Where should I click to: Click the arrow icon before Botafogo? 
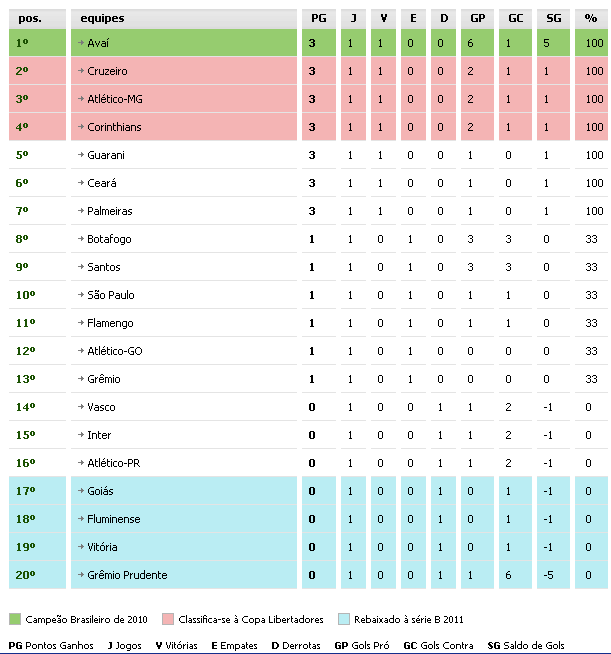(x=80, y=239)
